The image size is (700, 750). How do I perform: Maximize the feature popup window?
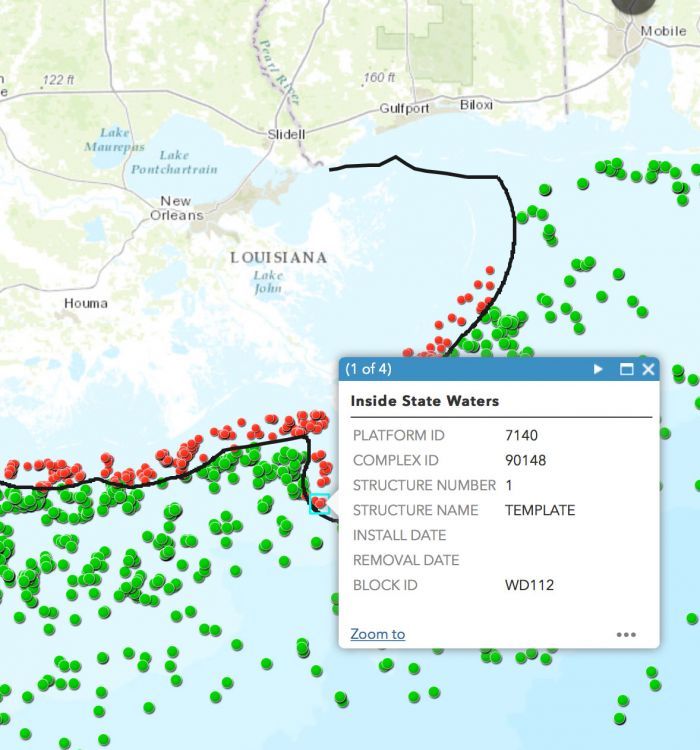click(627, 369)
